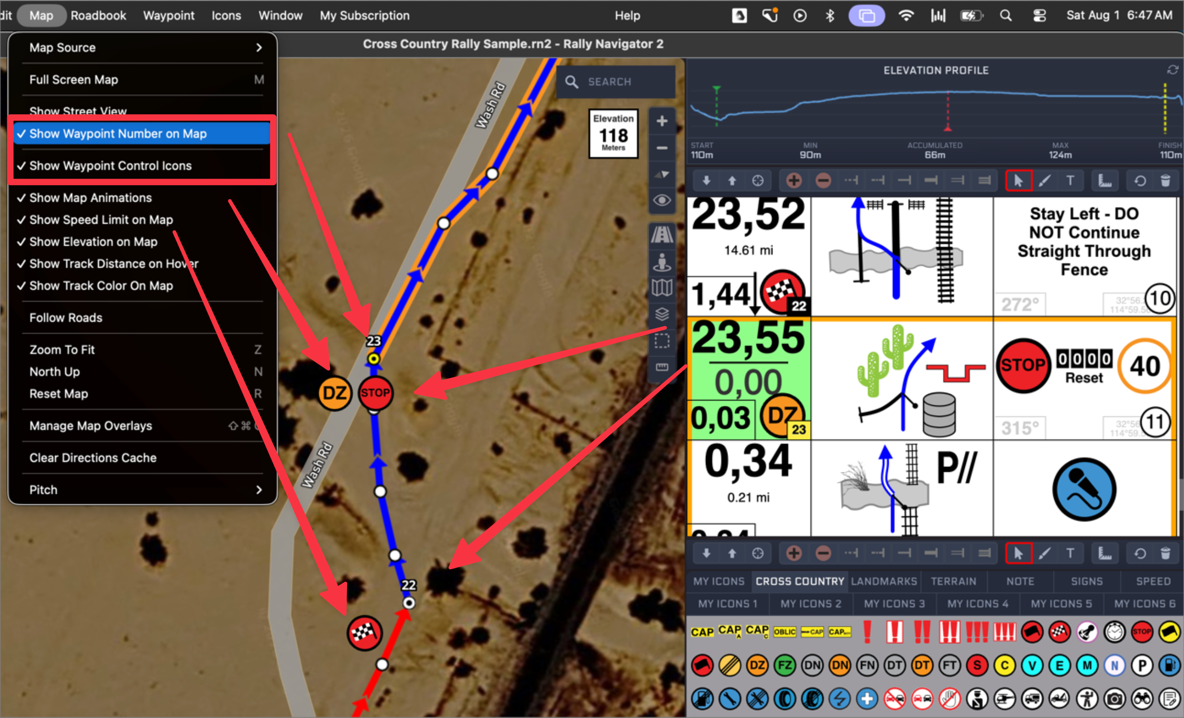Open the MY ICONS 3 tab

894,603
